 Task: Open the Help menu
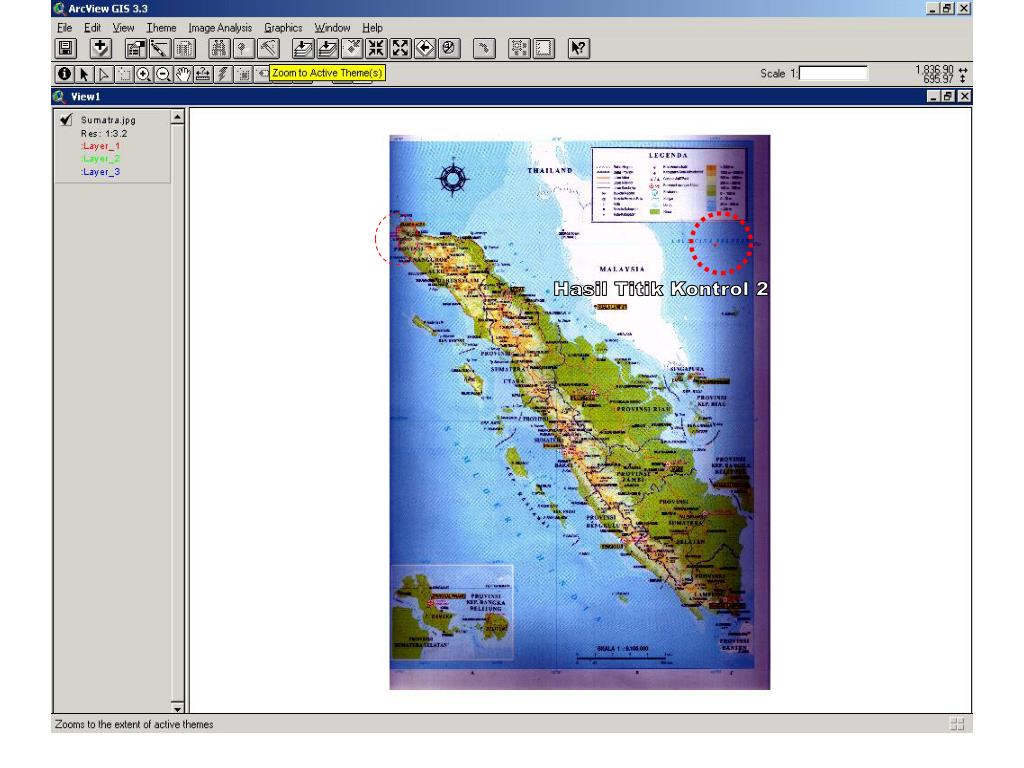[x=372, y=27]
